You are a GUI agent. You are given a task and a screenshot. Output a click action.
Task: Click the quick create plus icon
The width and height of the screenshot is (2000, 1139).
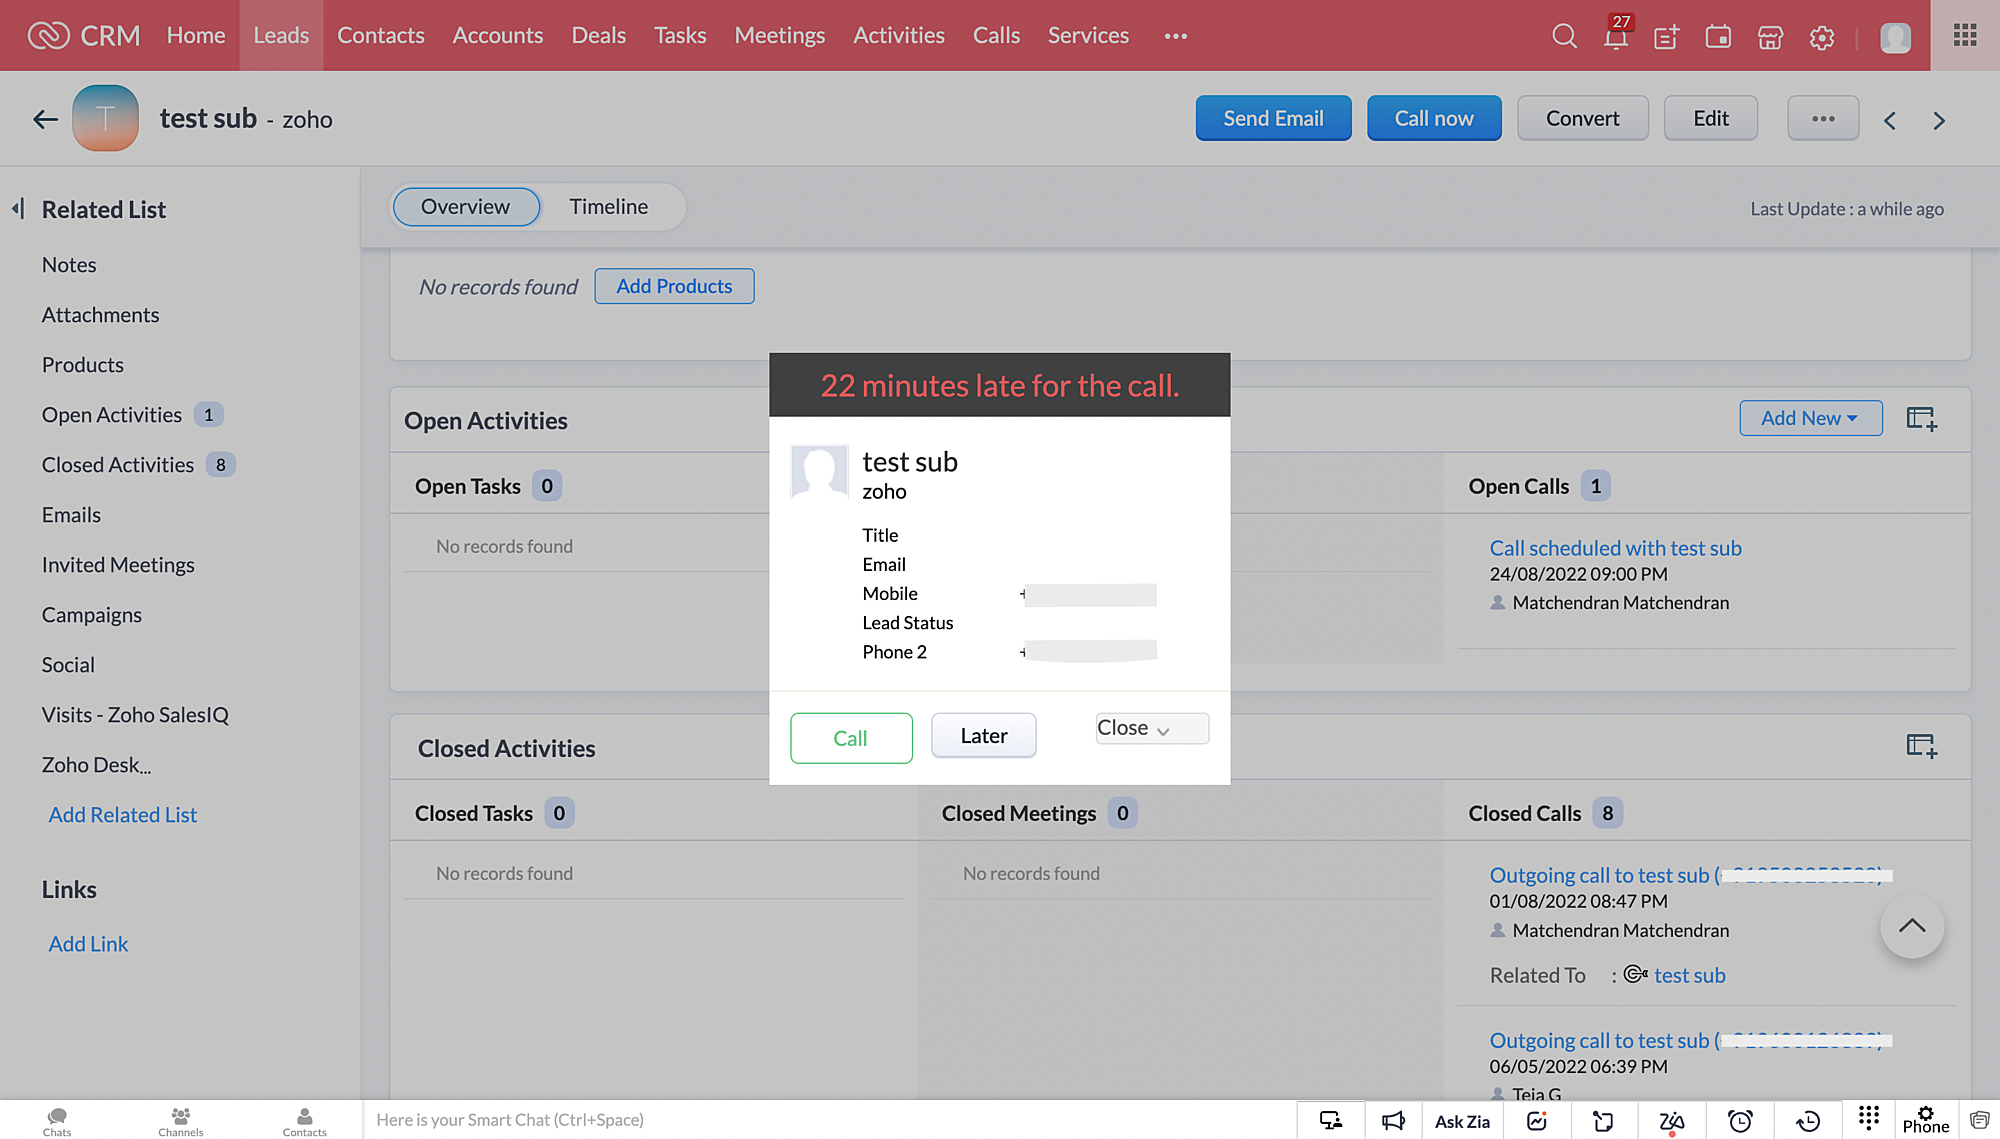point(1666,37)
